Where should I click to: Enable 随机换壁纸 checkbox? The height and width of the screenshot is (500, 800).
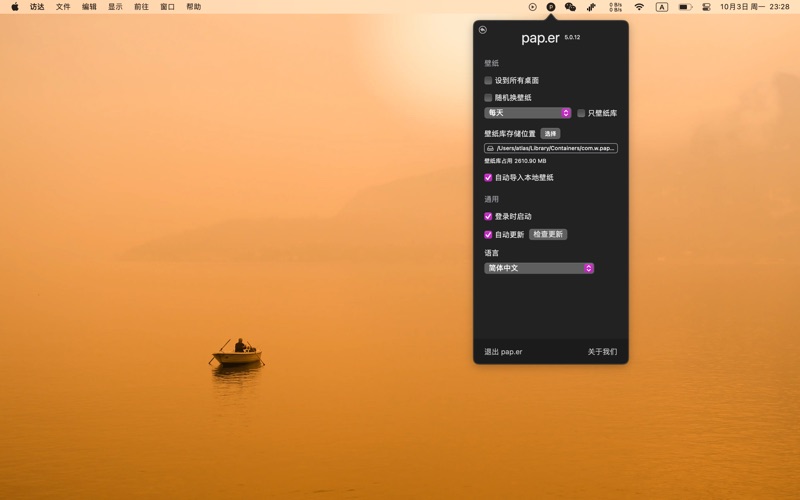click(x=488, y=97)
